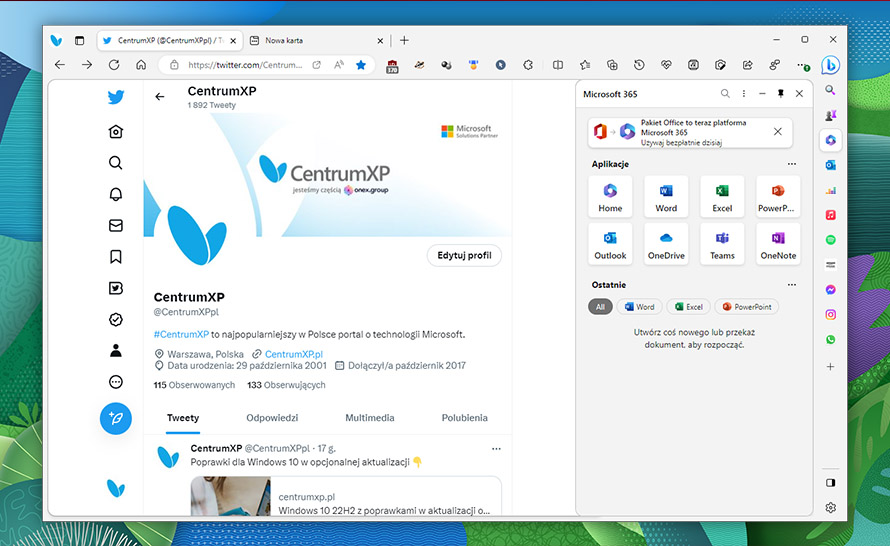Open the centrumxp.pl article card thumbnail
890x546 pixels.
[x=230, y=496]
